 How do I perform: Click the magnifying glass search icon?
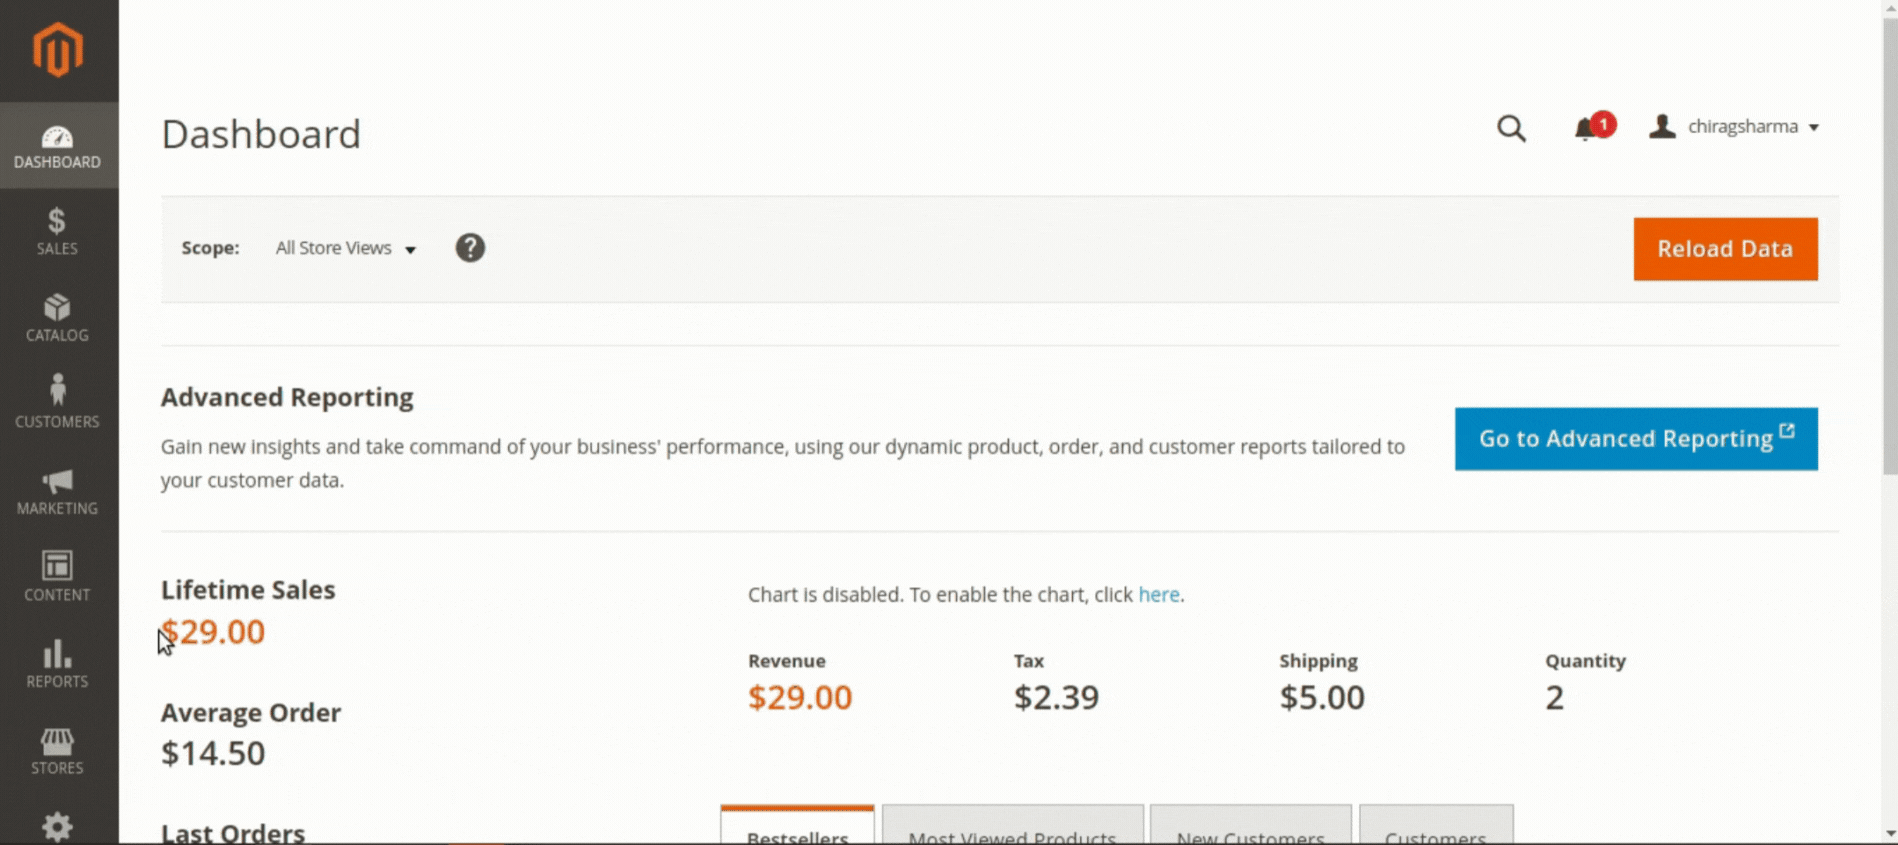coord(1511,128)
